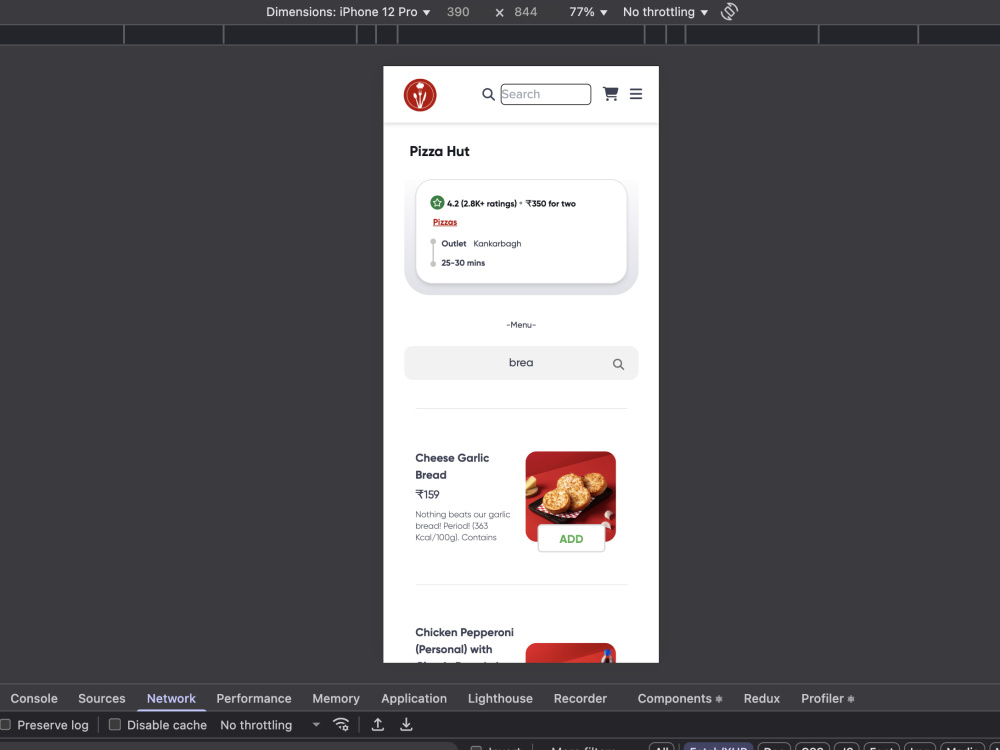Add Cheese Garlic Bread with ADD button
Screen dimensions: 1000x750
pos(571,539)
